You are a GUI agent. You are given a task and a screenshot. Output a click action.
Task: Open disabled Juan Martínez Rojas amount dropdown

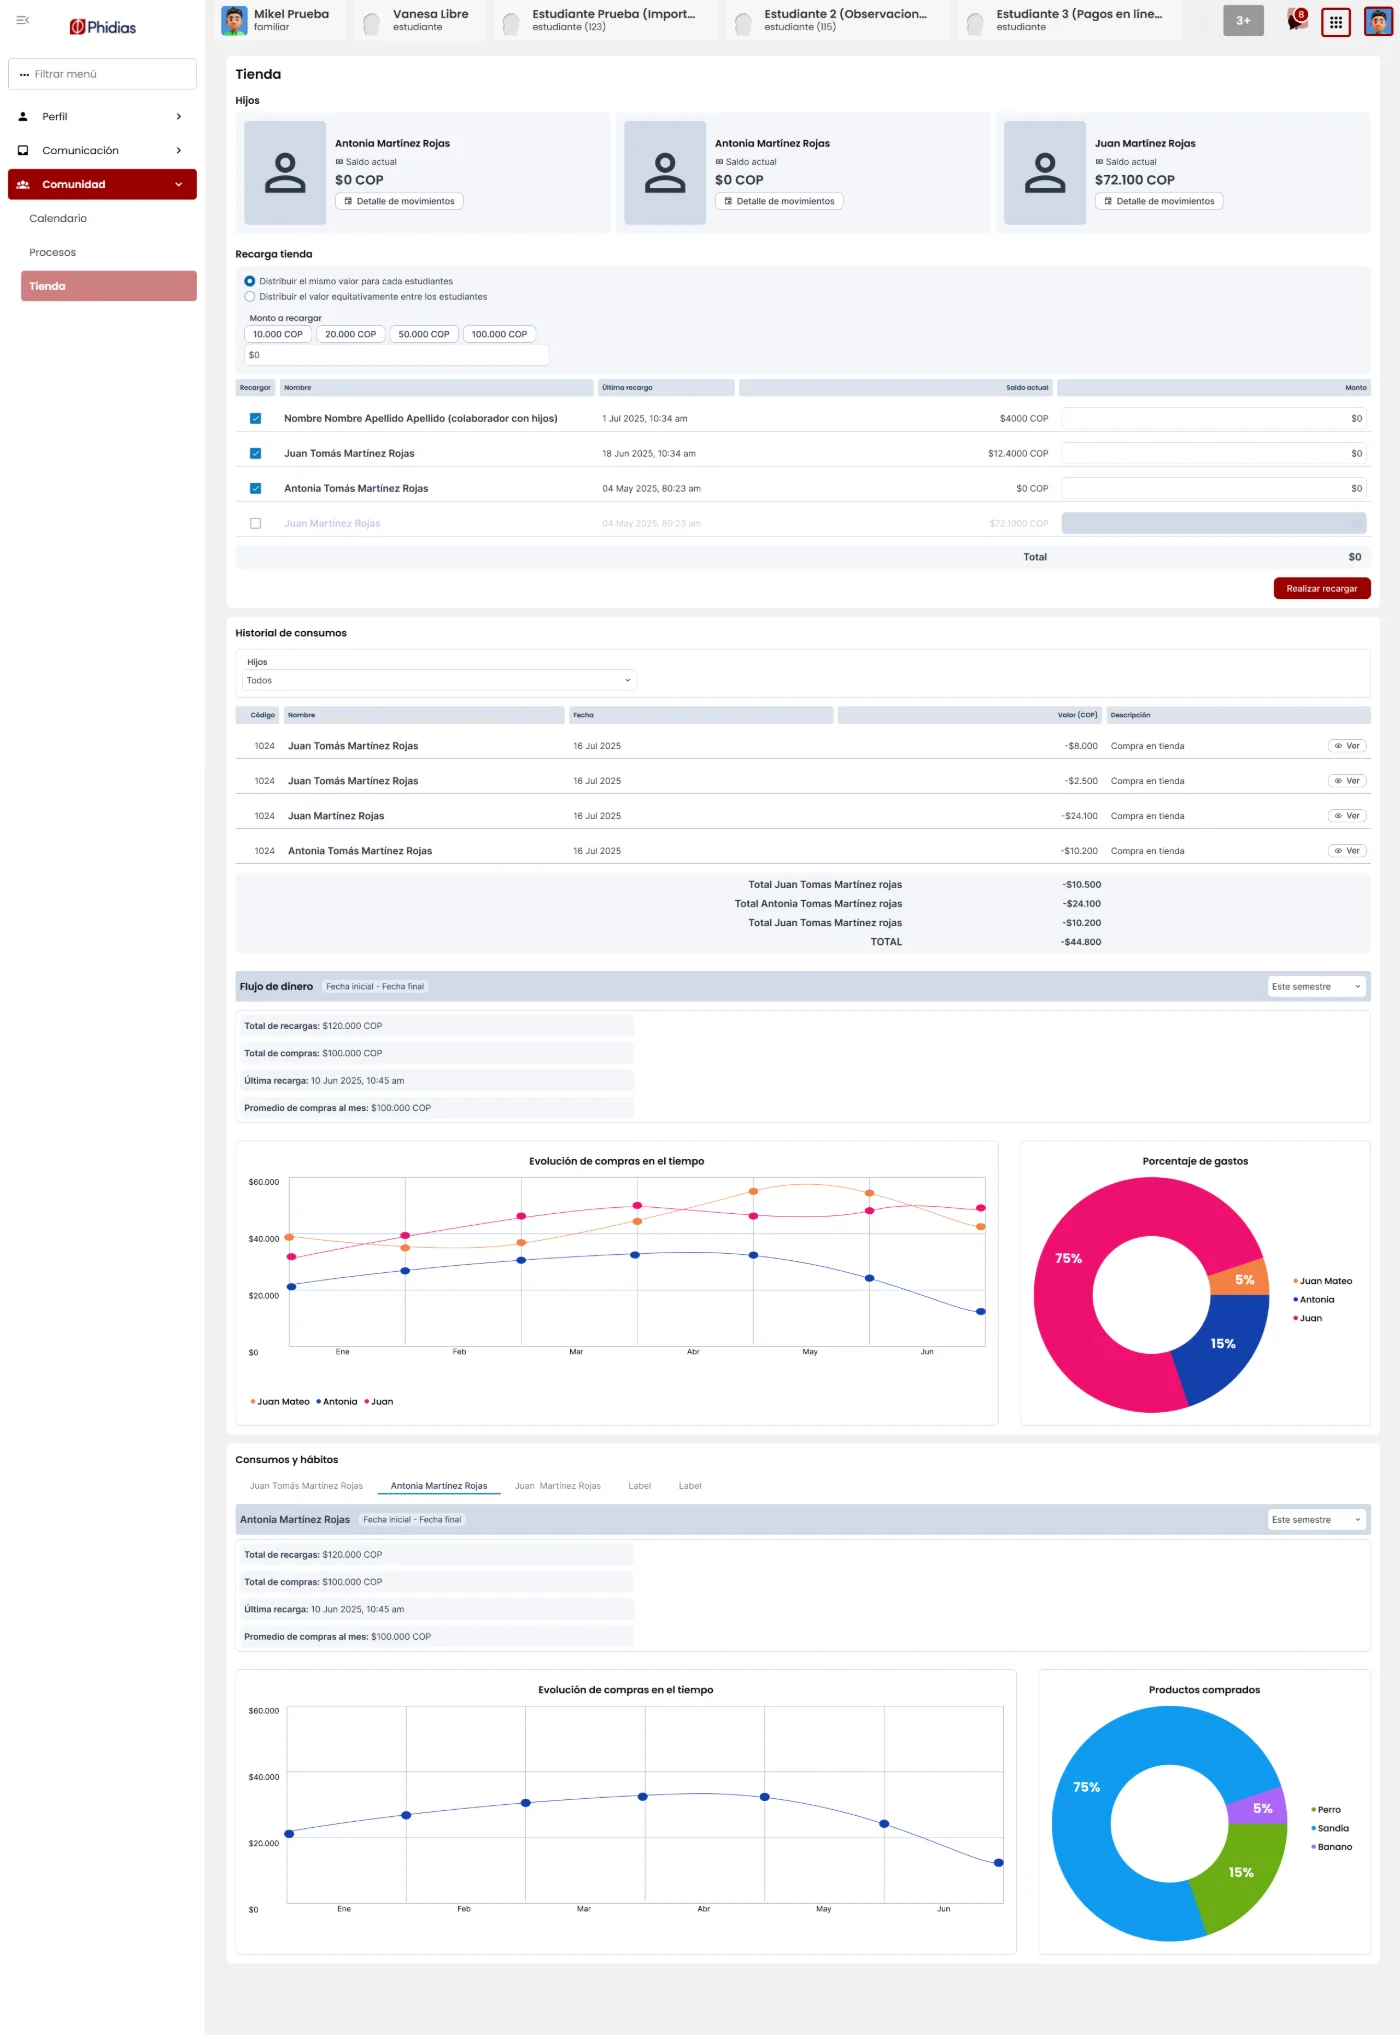(x=1214, y=523)
